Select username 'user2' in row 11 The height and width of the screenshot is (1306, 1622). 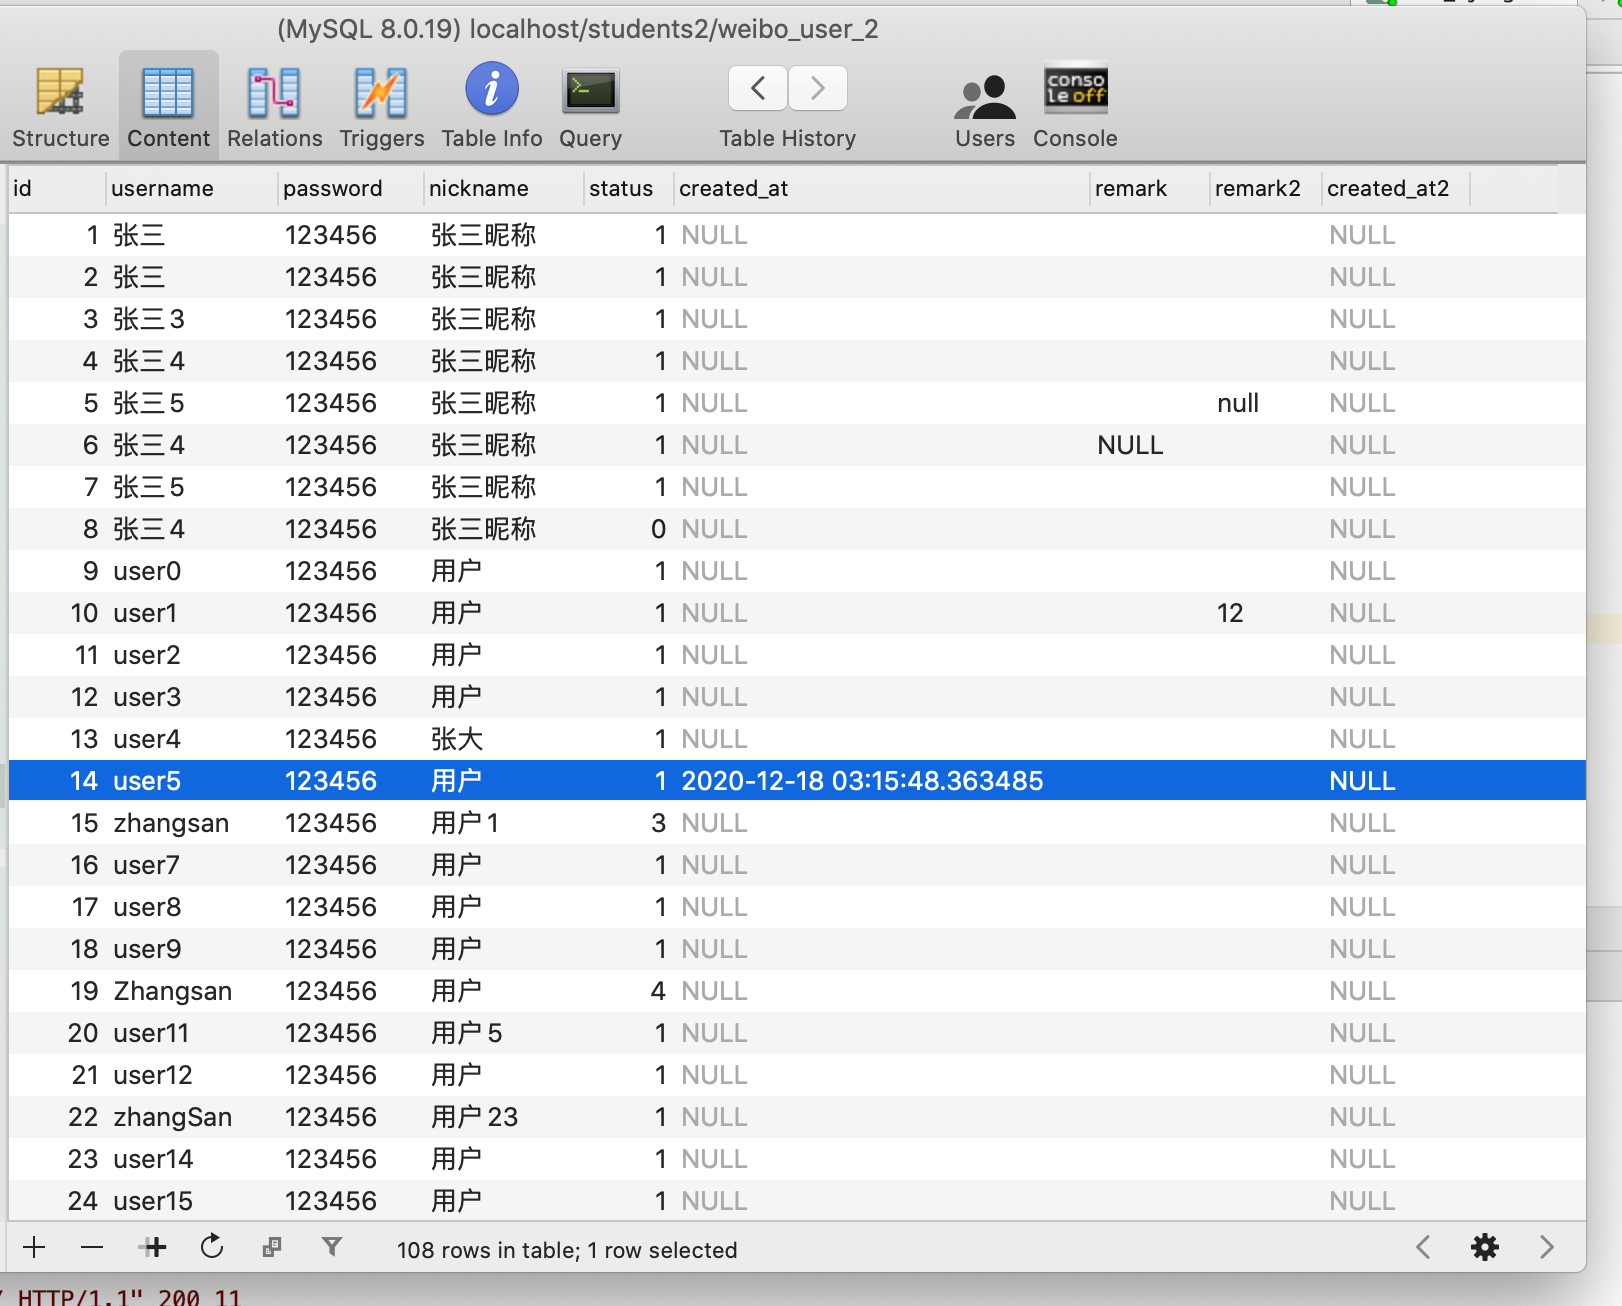pos(147,655)
